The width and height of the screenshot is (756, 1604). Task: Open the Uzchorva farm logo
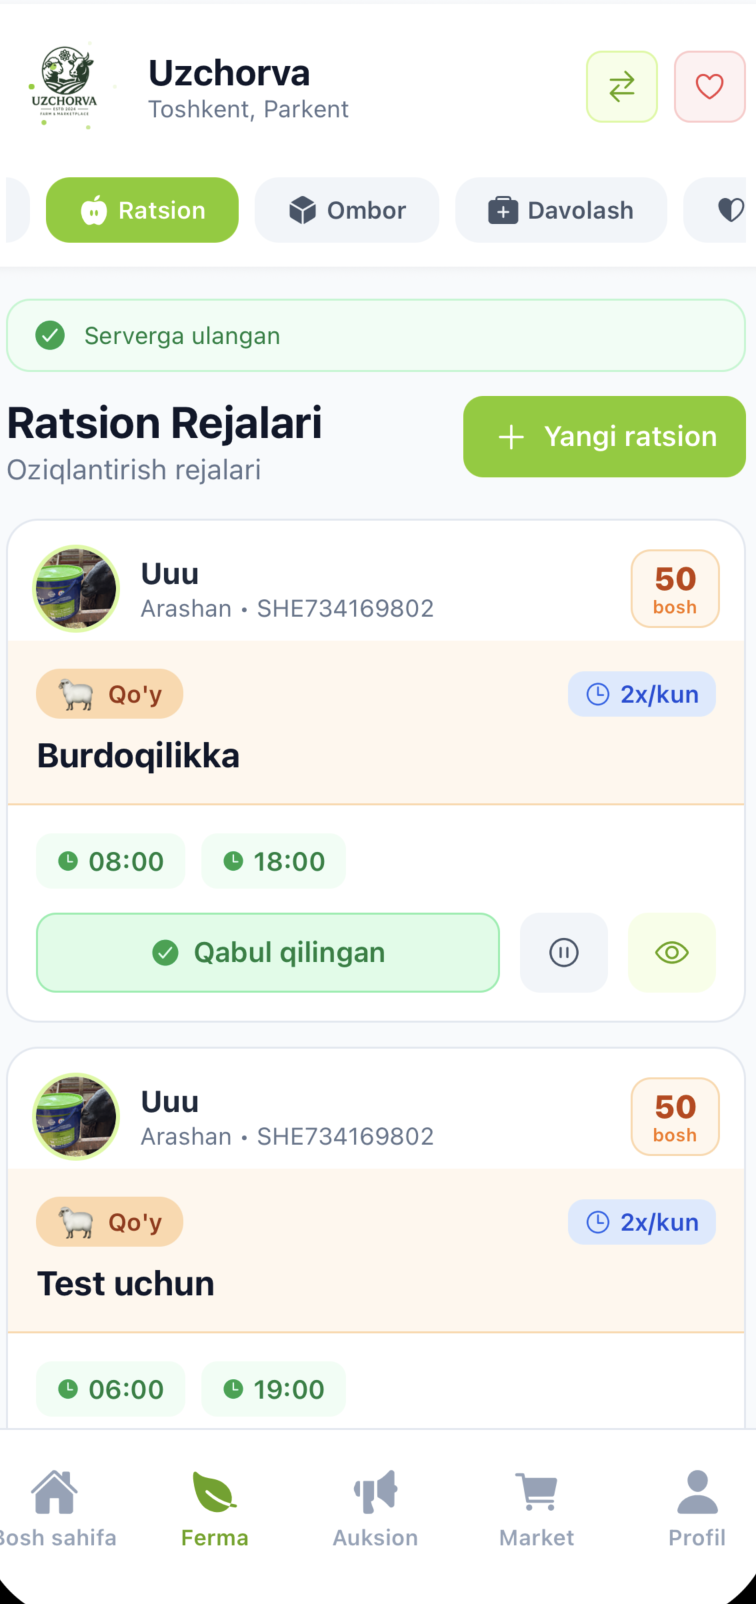[66, 88]
